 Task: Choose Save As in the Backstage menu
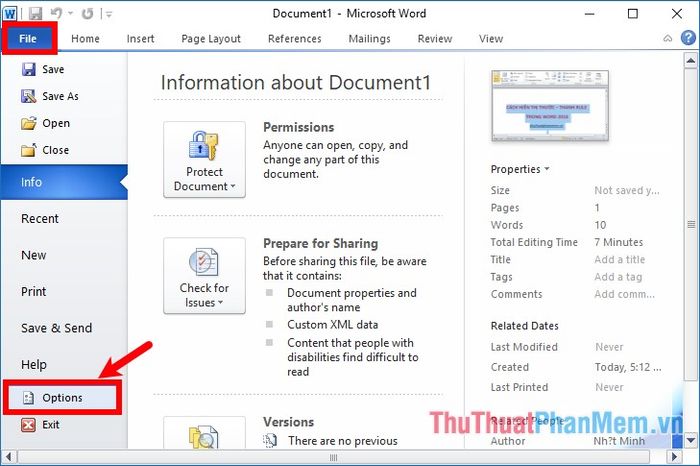click(64, 96)
